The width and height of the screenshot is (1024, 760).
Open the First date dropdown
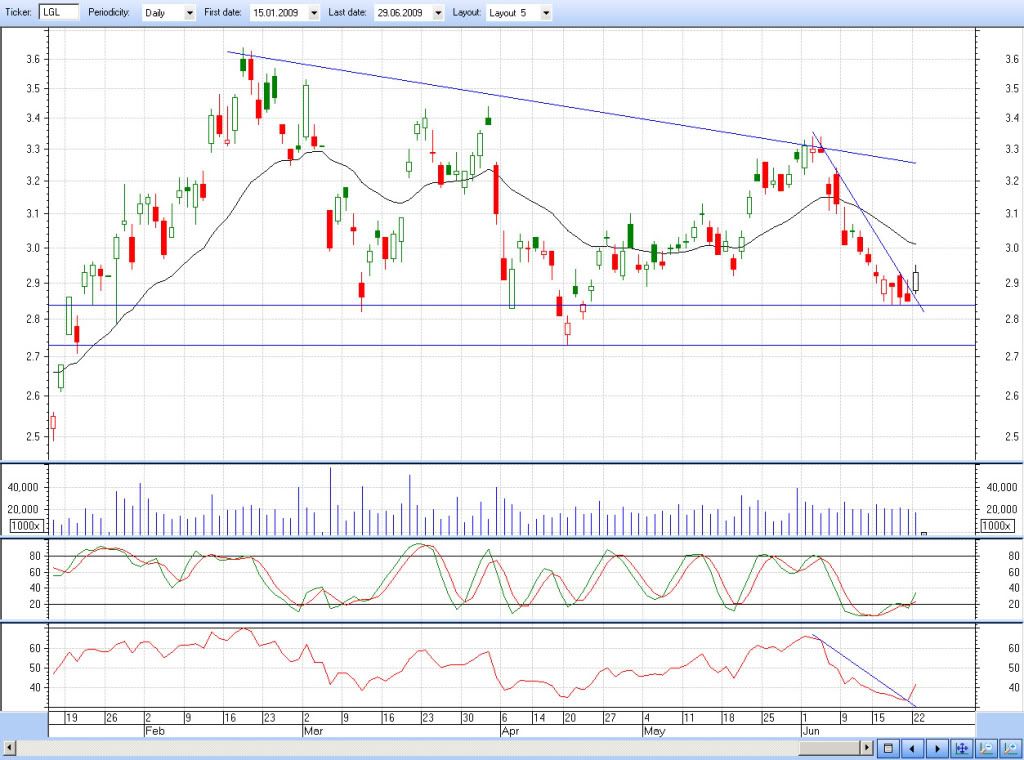pyautogui.click(x=314, y=13)
